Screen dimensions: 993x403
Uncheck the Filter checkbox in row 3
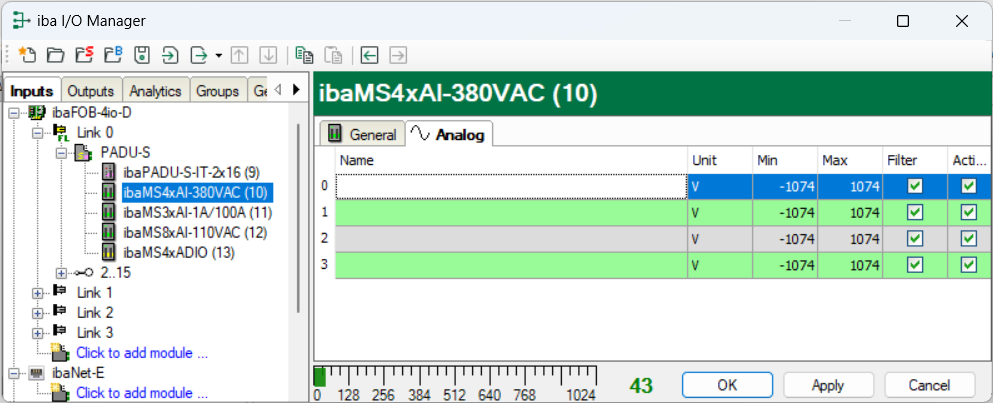[x=914, y=265]
